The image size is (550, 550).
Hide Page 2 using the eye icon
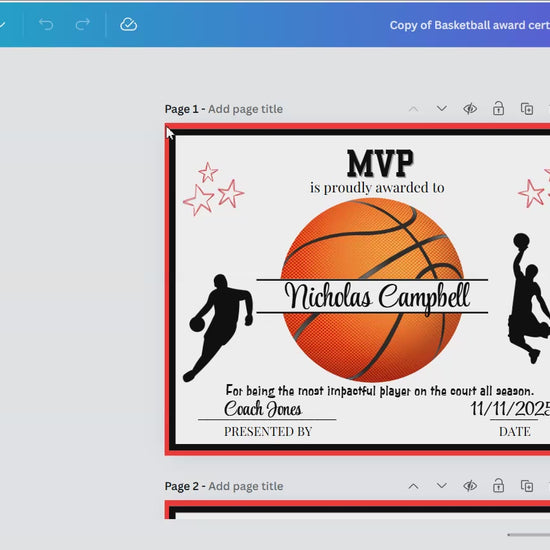click(470, 486)
